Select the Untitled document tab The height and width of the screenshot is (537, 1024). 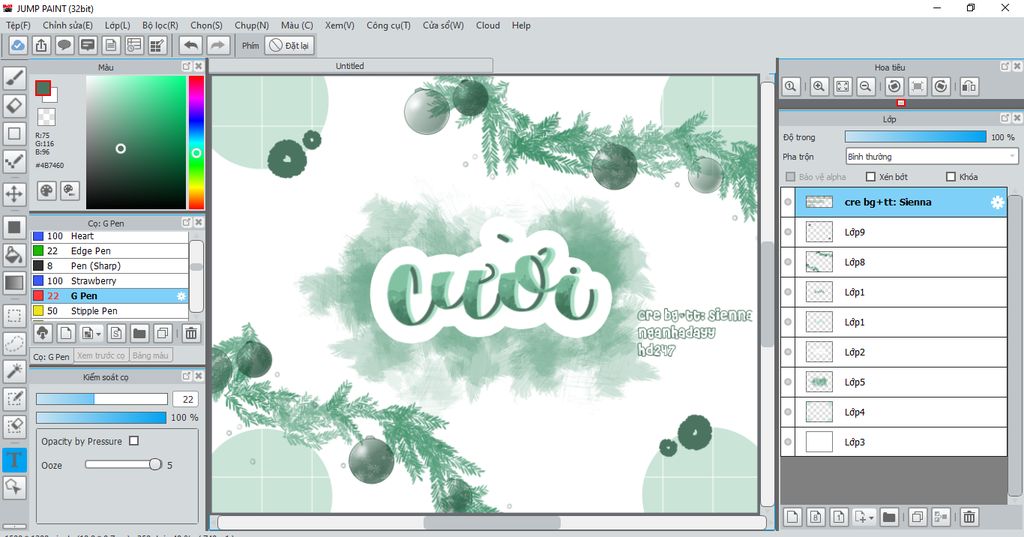coord(350,66)
